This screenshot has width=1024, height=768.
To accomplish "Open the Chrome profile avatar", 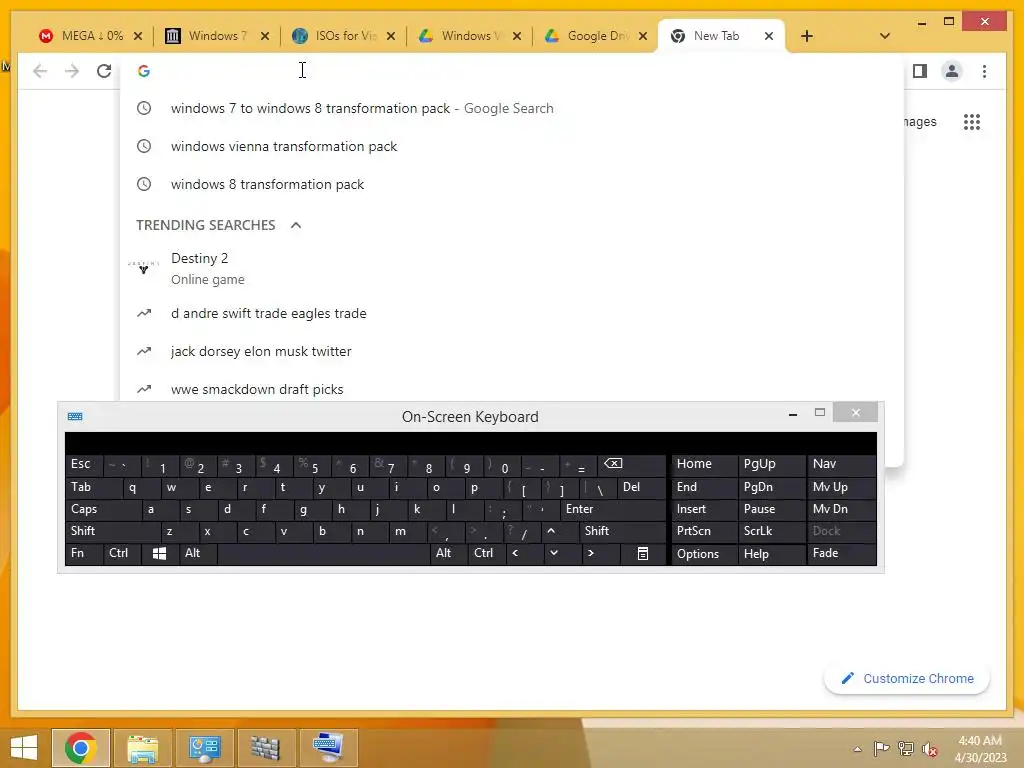I will point(952,71).
